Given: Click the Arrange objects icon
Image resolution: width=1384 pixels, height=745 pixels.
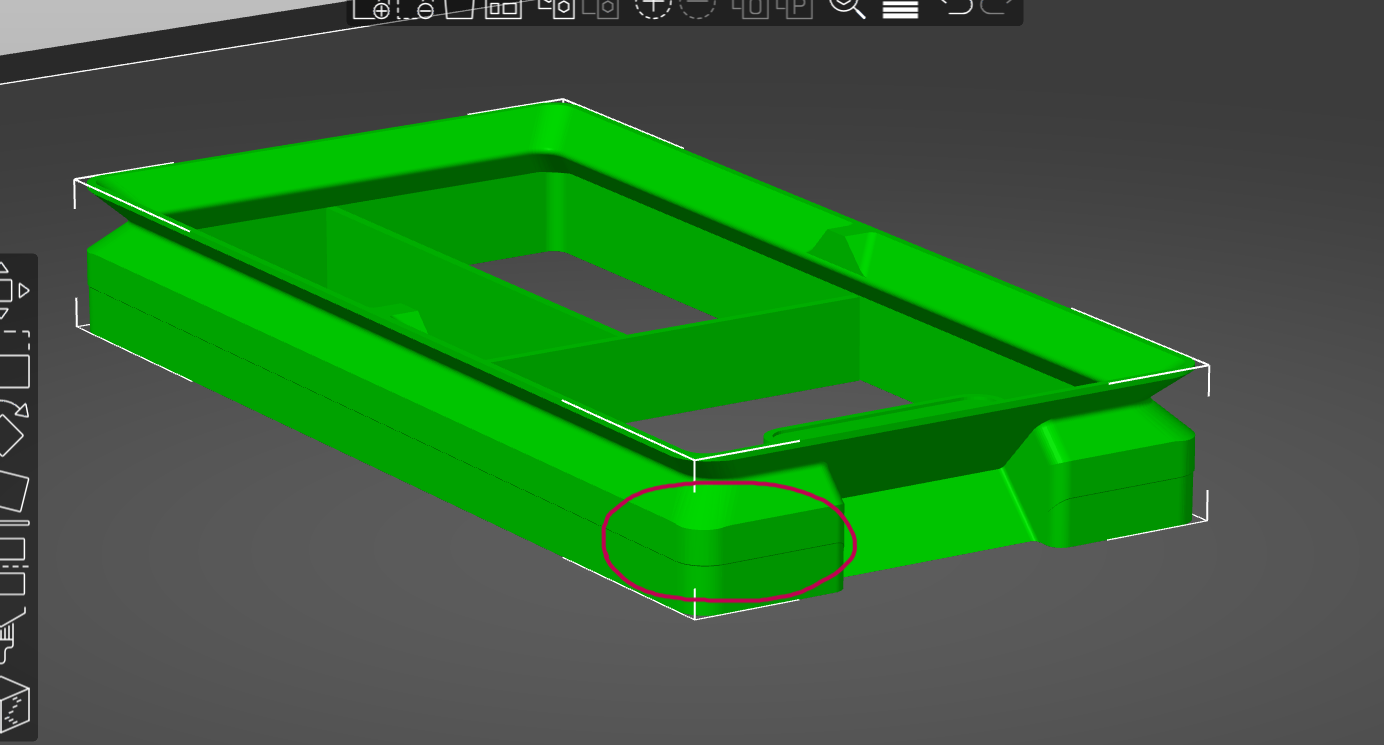Looking at the screenshot, I should [502, 8].
